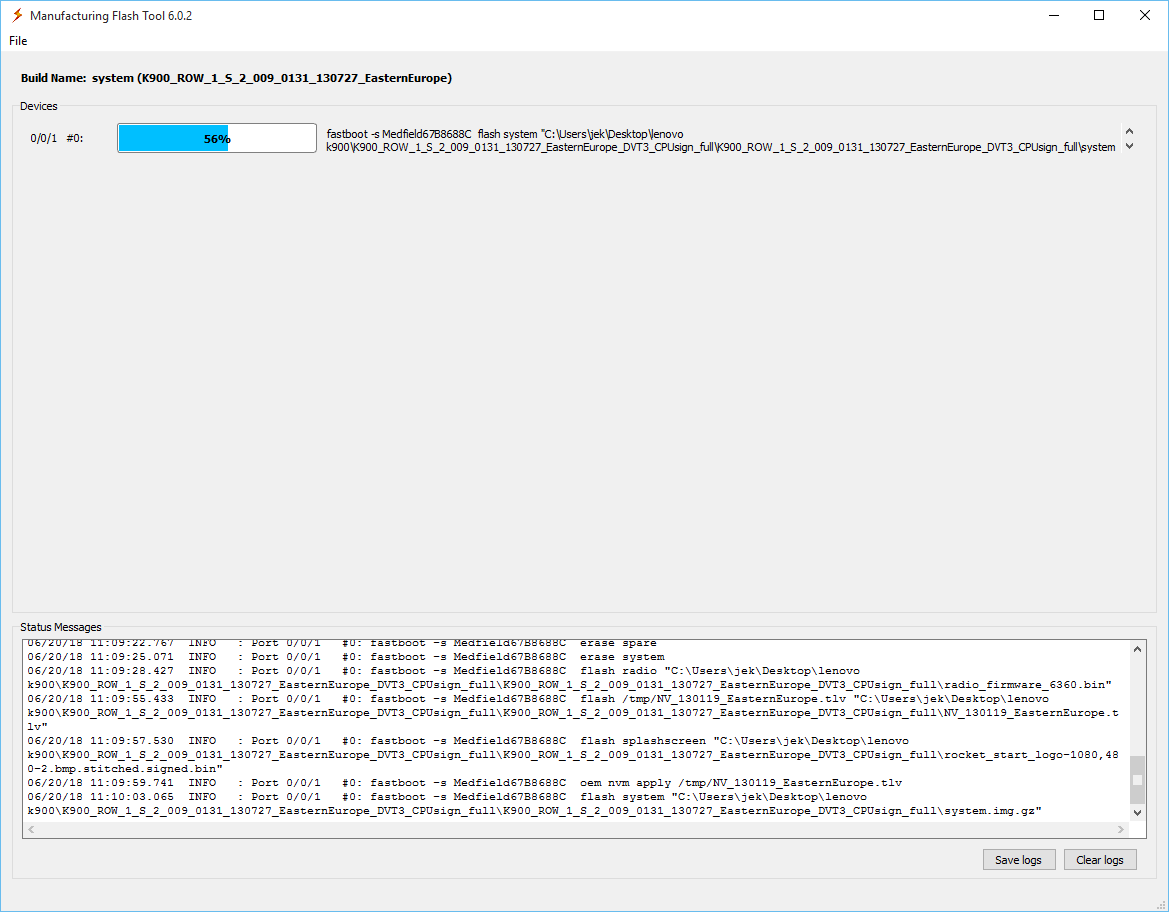
Task: Click the fastboot flash system command text
Action: 721,141
